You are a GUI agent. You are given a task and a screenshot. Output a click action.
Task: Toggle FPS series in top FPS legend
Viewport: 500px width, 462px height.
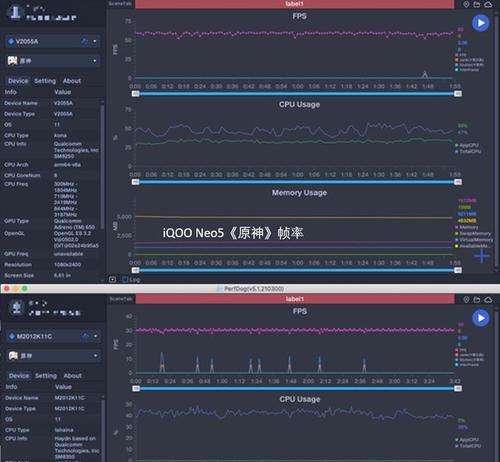coord(461,55)
